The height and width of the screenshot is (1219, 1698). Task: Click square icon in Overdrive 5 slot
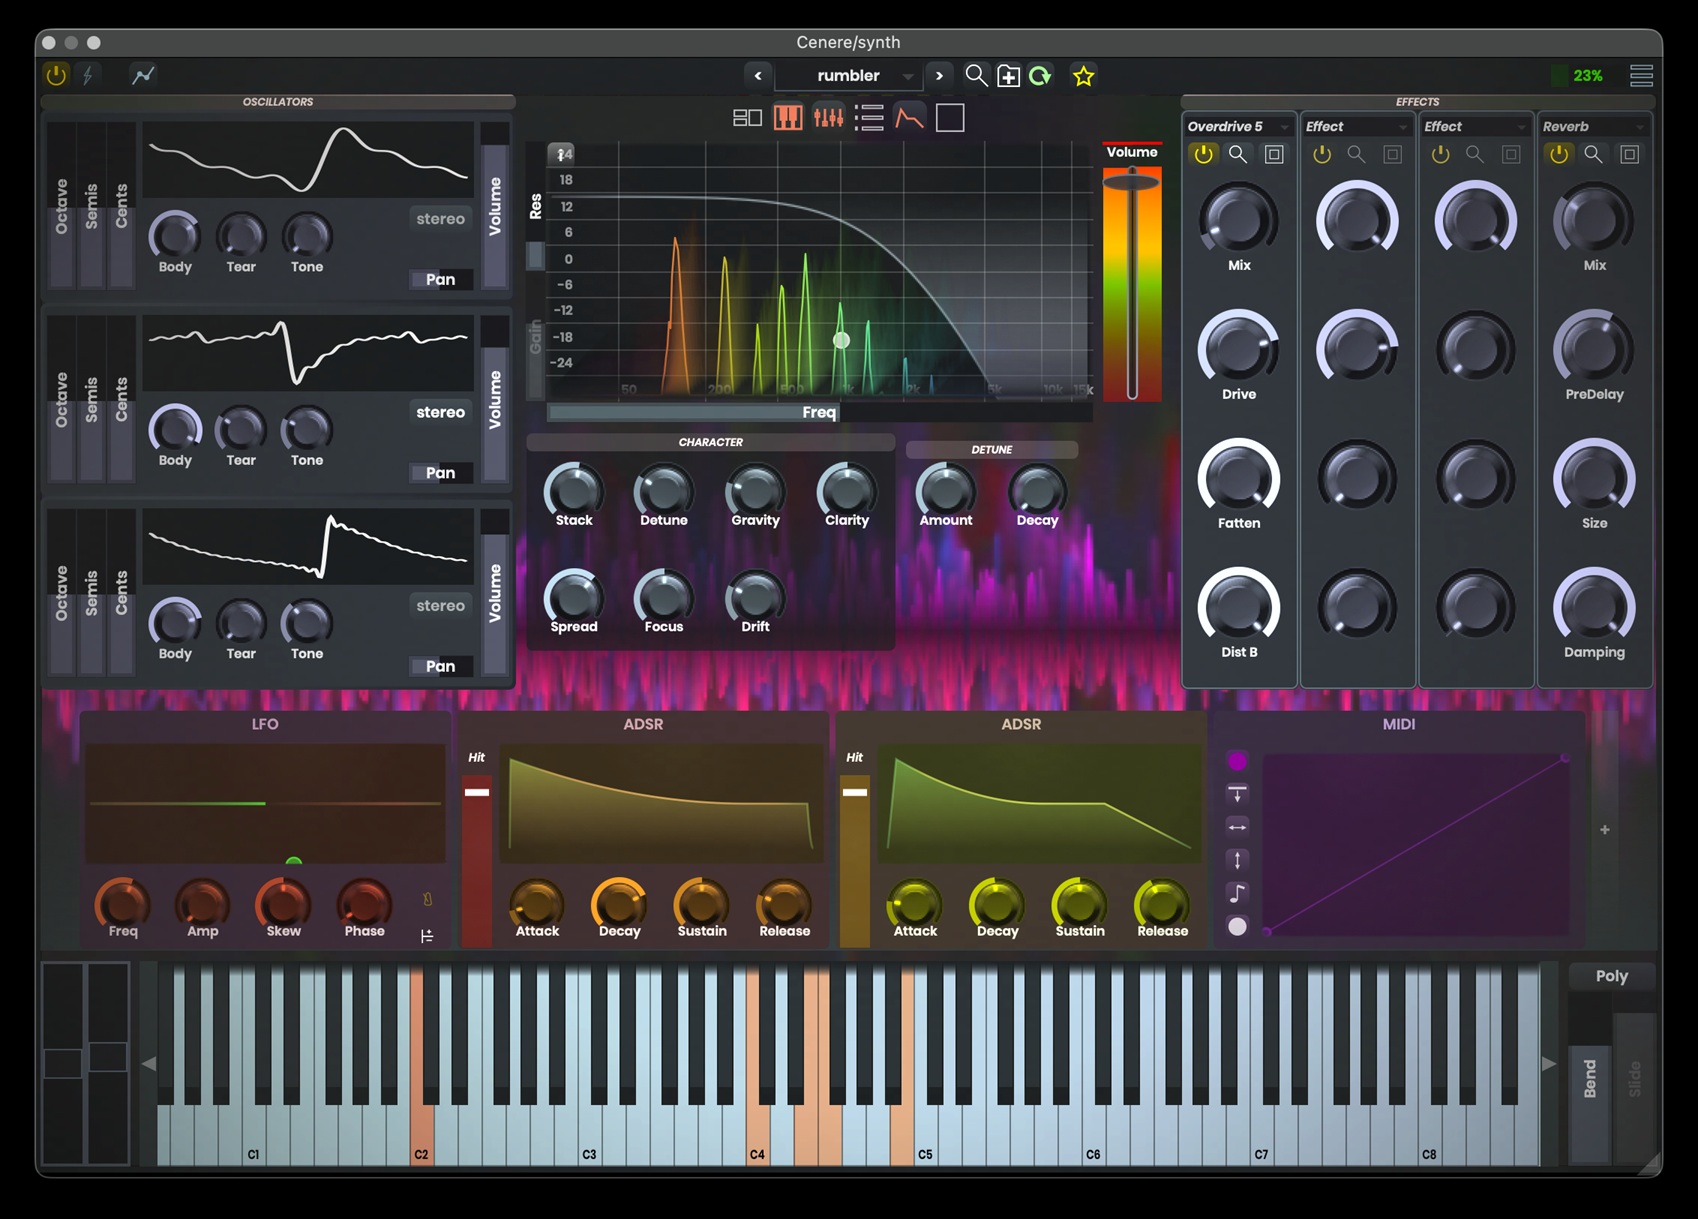(x=1274, y=154)
